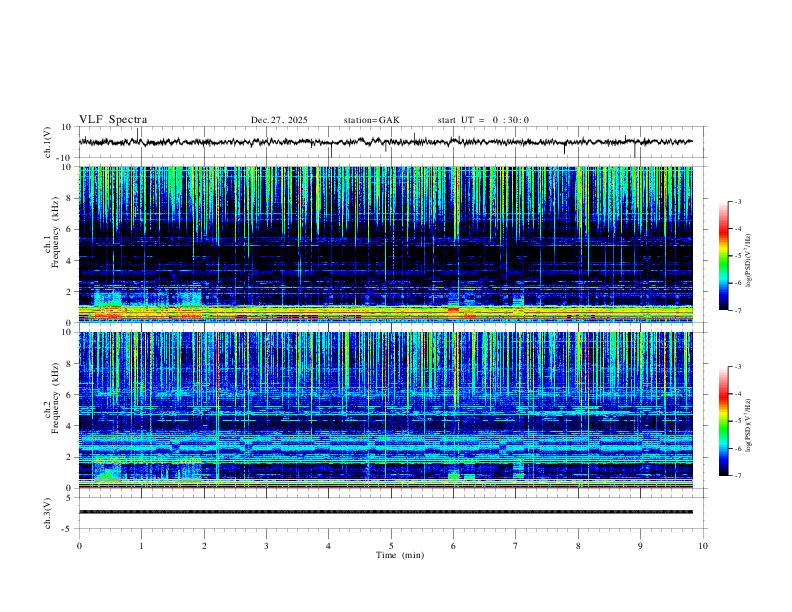Click the 'VLF Spectra' title text
The image size is (792, 612).
[113, 120]
